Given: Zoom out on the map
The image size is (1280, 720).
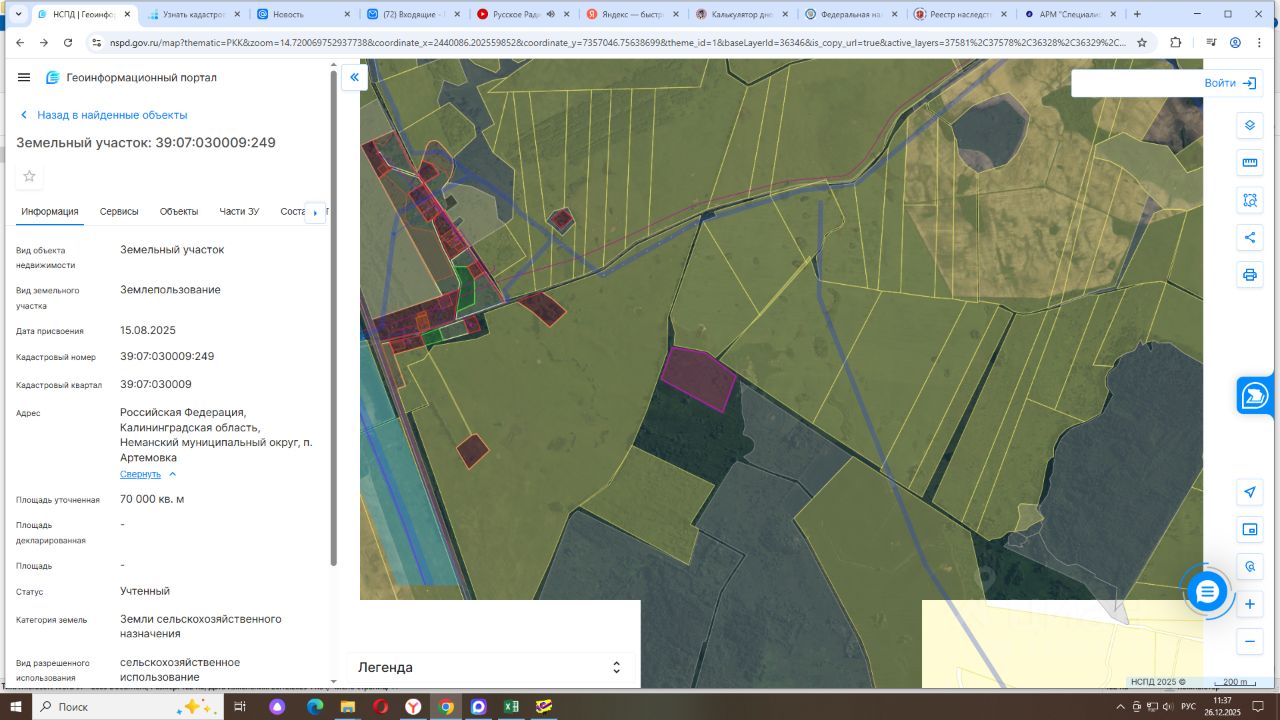Looking at the screenshot, I should click(x=1249, y=642).
